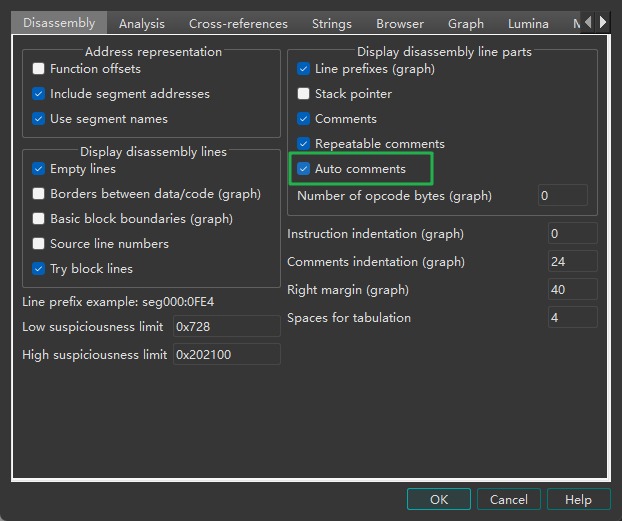This screenshot has height=521, width=622.
Task: Toggle the Stack pointer checkbox
Action: click(x=304, y=94)
